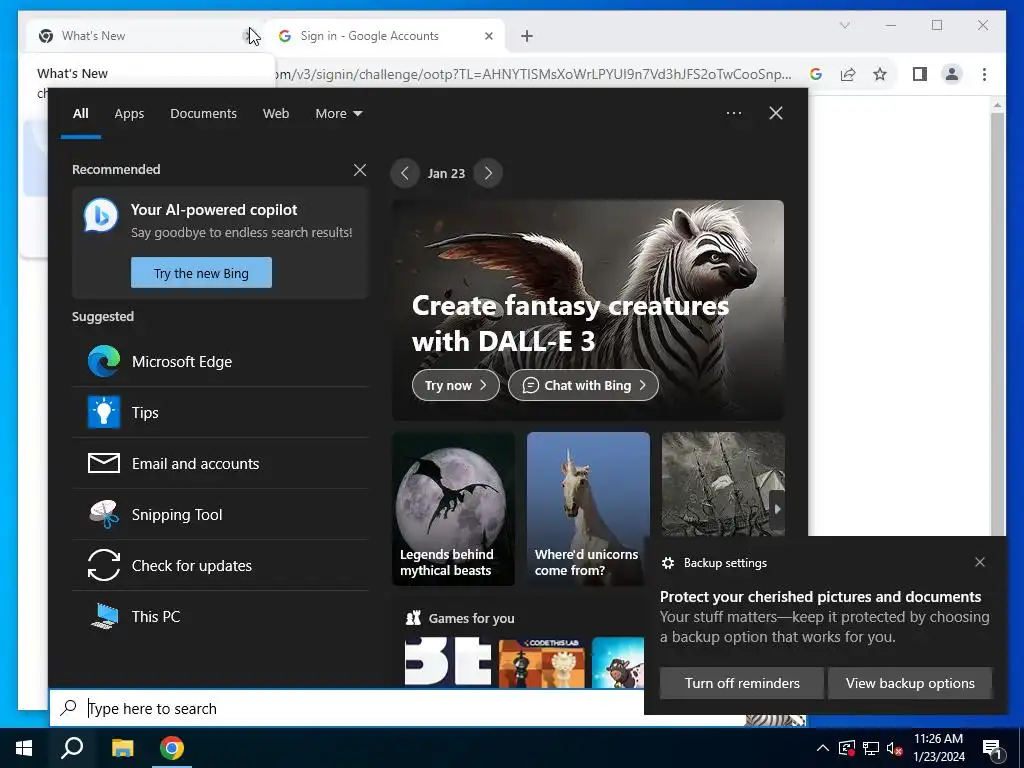Open the Microsoft Edge suggested app
This screenshot has height=768, width=1024.
(x=220, y=362)
